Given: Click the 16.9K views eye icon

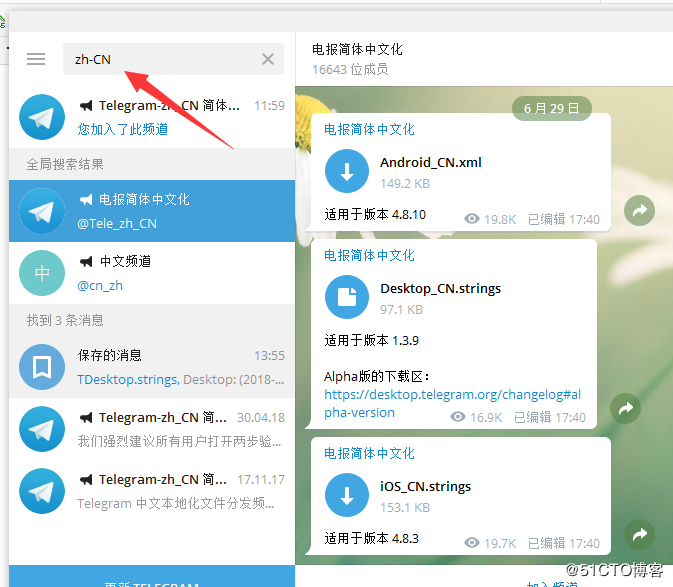Looking at the screenshot, I should (458, 417).
